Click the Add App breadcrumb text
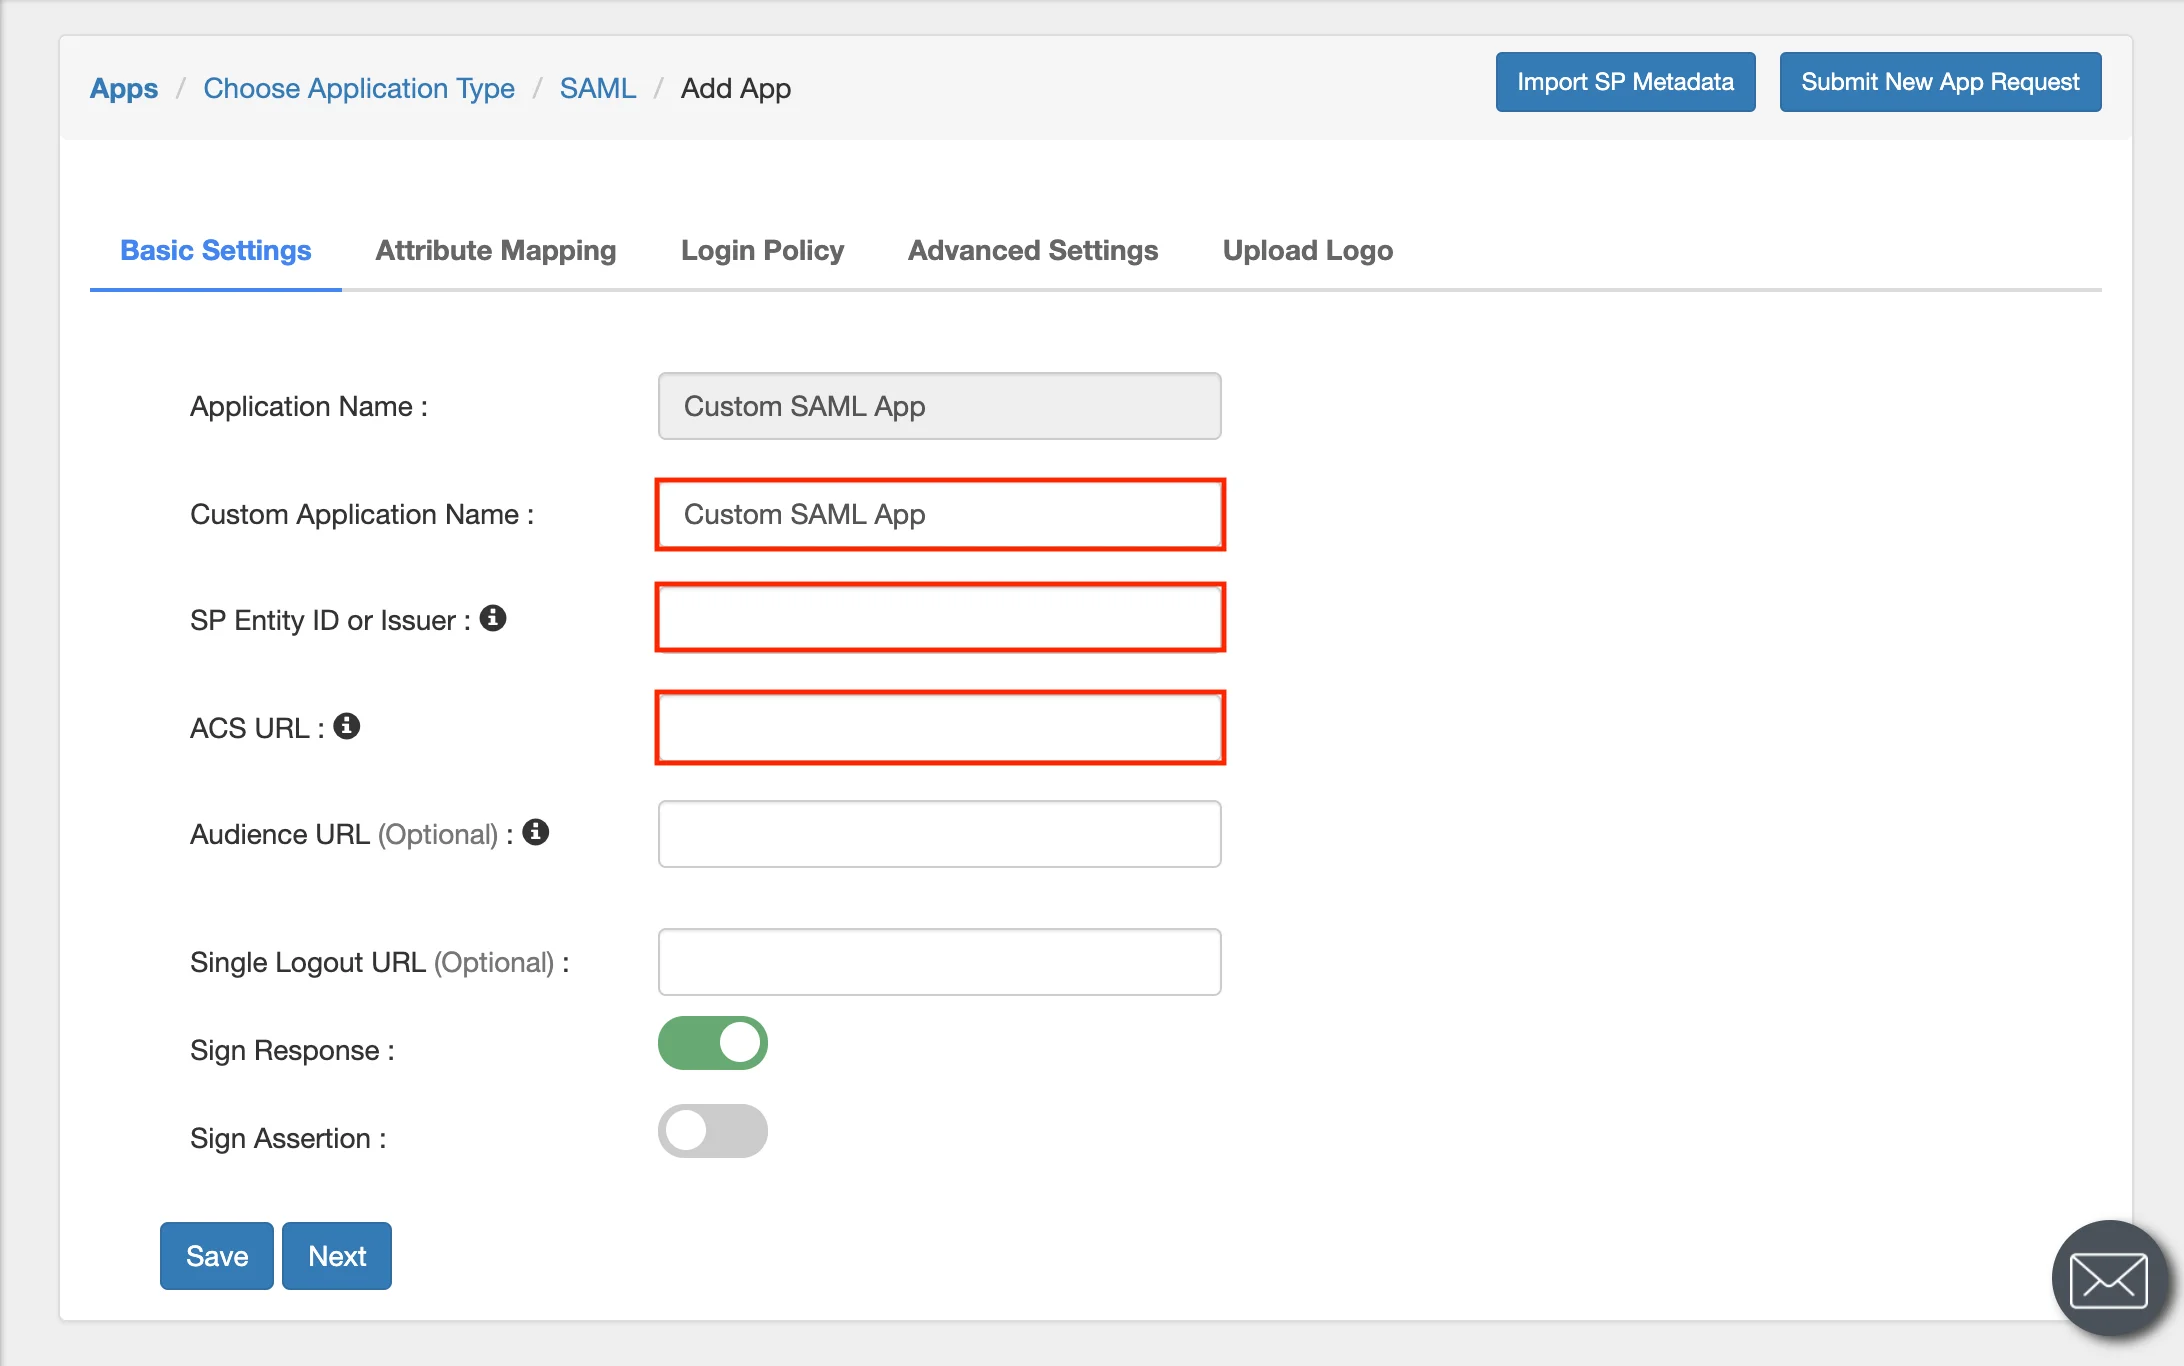The height and width of the screenshot is (1366, 2184). click(736, 88)
